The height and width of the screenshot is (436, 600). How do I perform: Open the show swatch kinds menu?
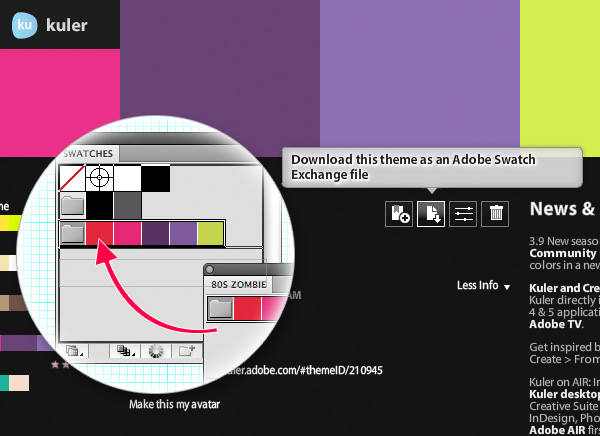pos(126,351)
